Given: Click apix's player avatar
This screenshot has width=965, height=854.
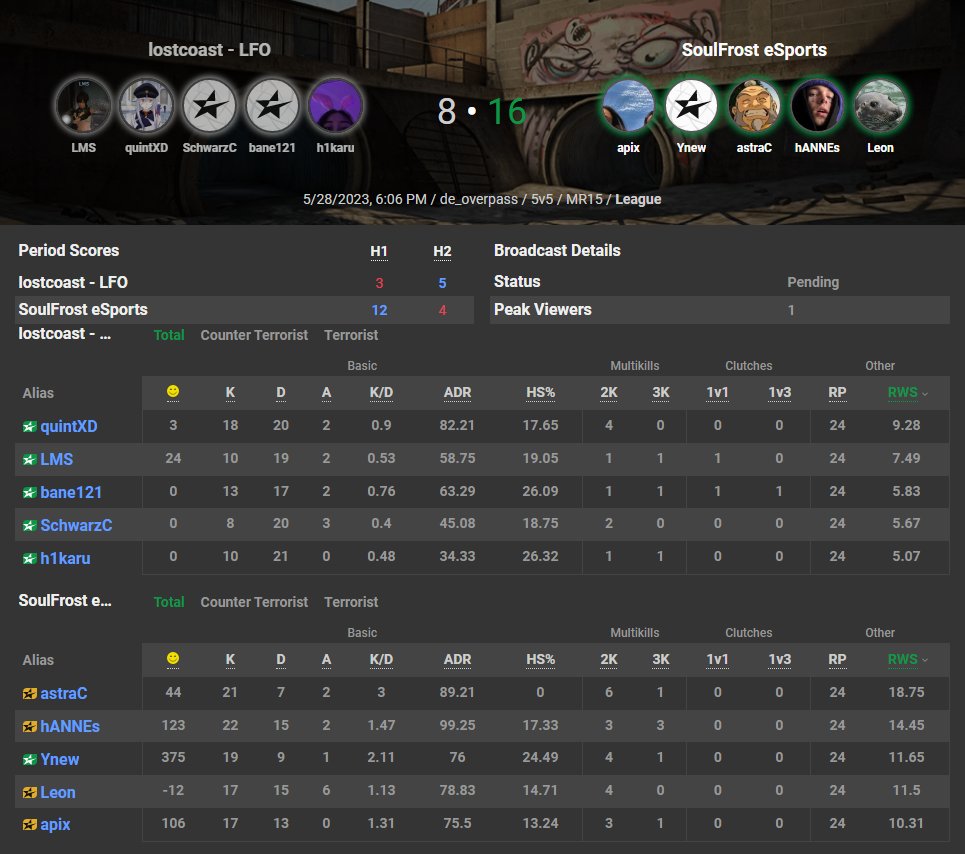Looking at the screenshot, I should tap(627, 104).
